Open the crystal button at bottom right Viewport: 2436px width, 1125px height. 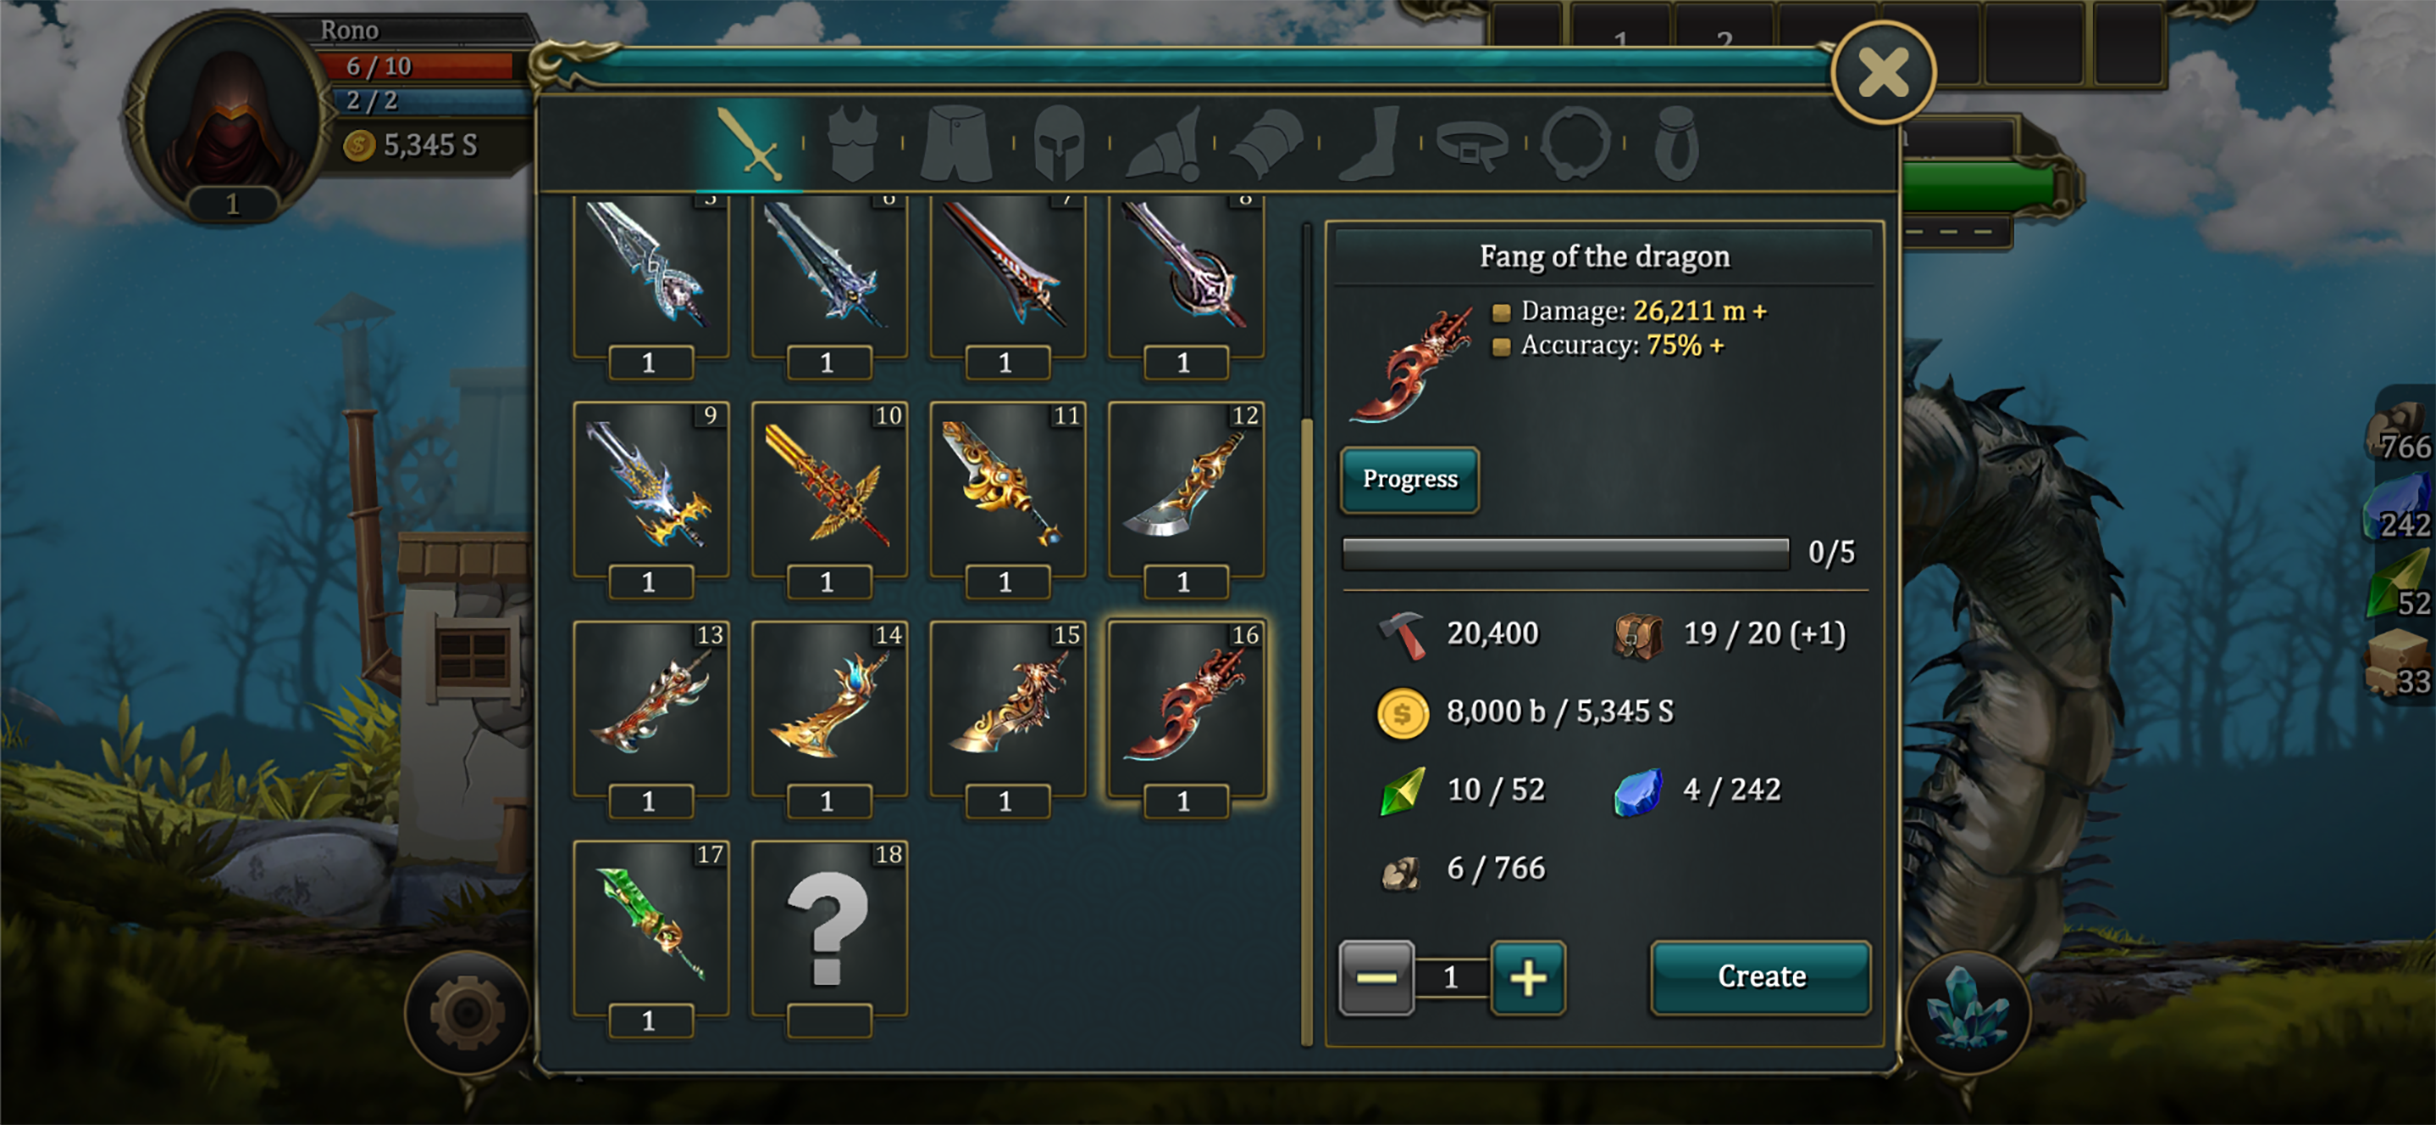point(1967,1010)
